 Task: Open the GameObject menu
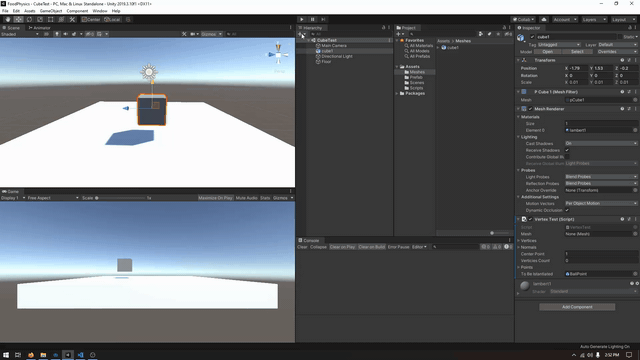click(x=51, y=11)
